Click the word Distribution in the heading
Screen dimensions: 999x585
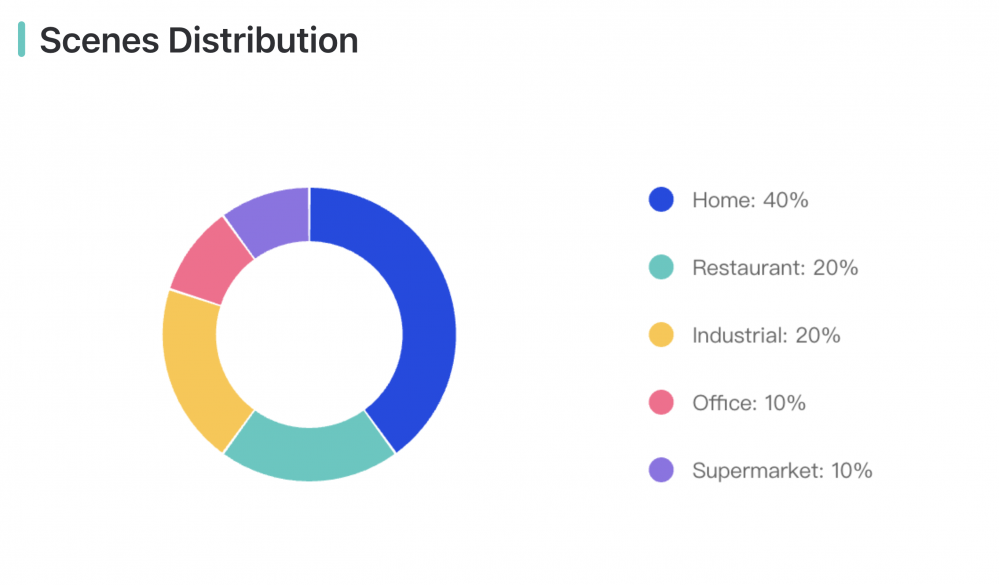pos(263,40)
